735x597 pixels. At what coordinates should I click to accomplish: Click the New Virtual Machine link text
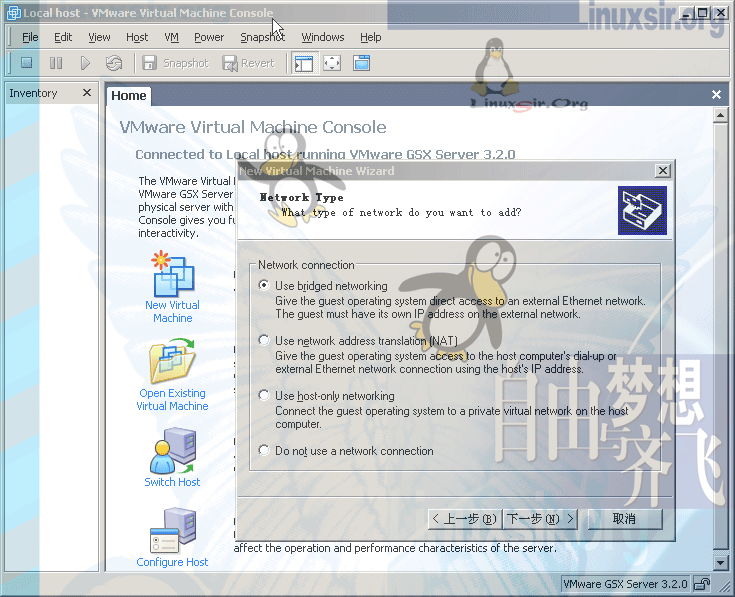tap(172, 312)
